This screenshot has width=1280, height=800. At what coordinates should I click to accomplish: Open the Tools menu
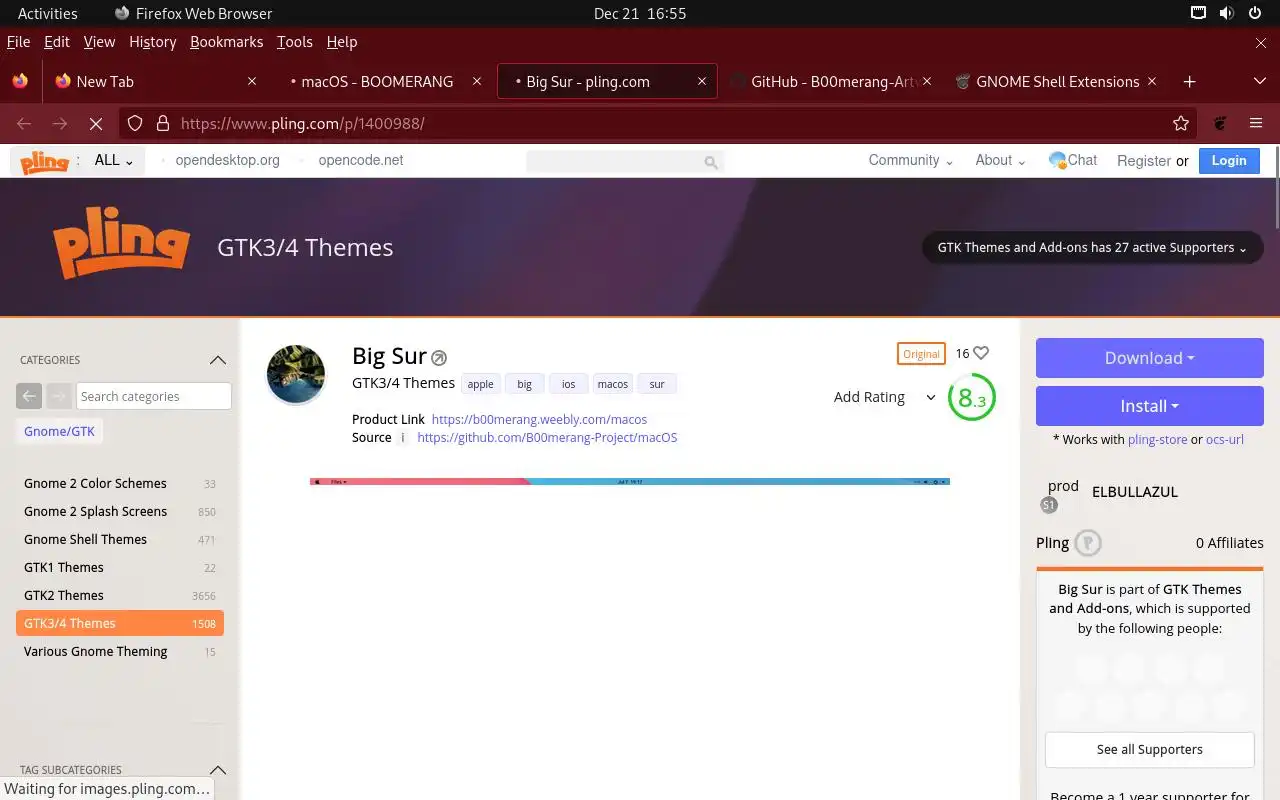tap(294, 42)
